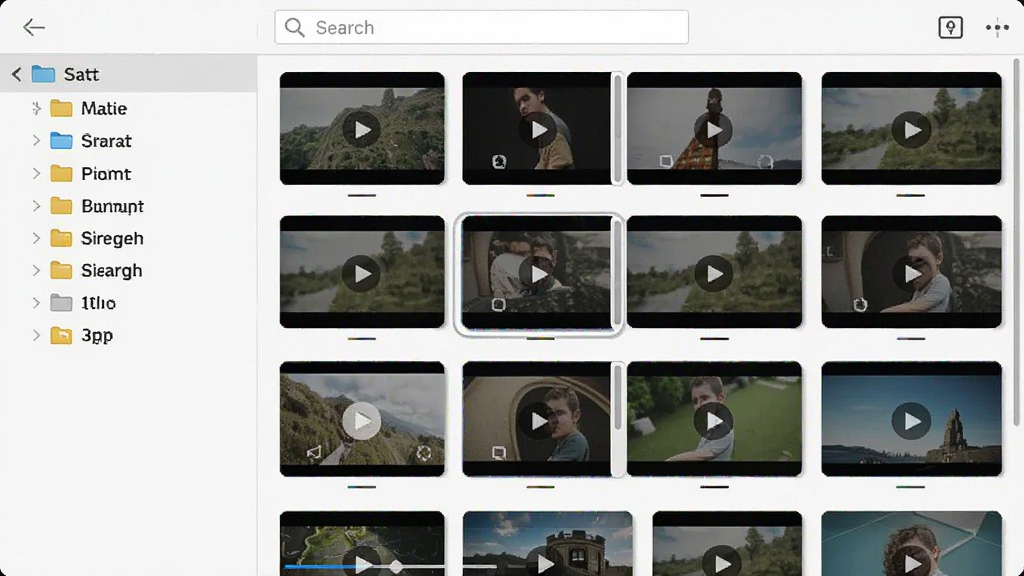Click the scrollbar beside the round archway video

617,419
